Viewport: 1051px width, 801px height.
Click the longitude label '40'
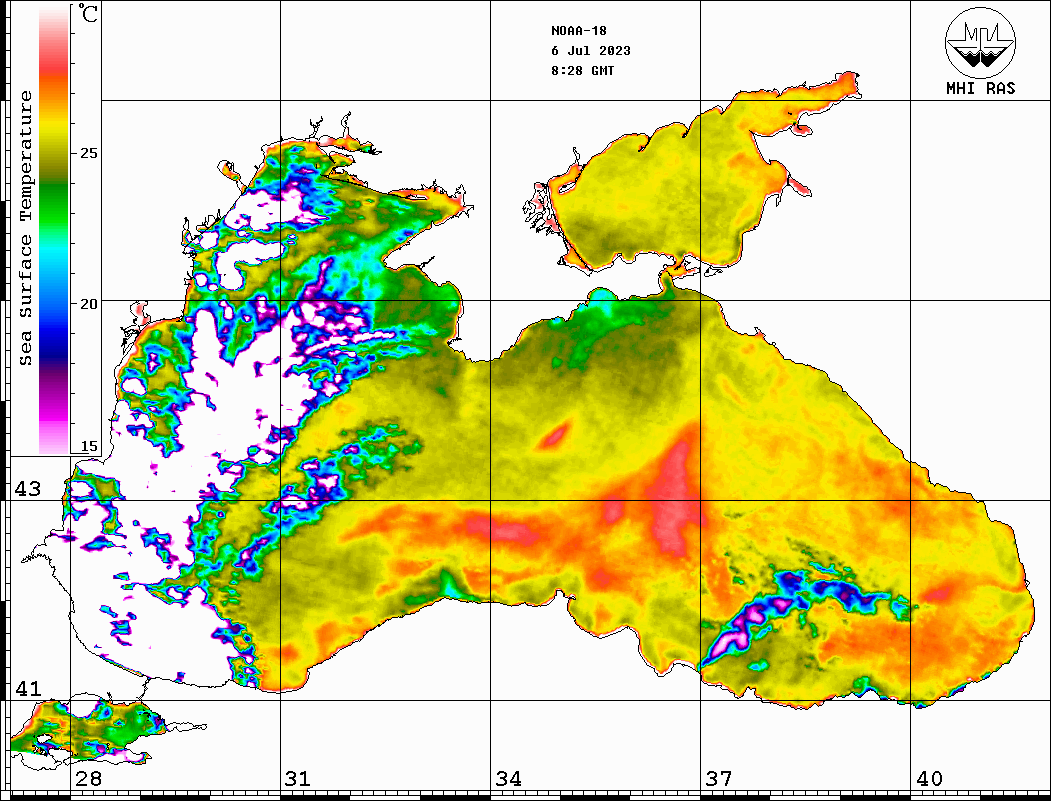coord(929,779)
